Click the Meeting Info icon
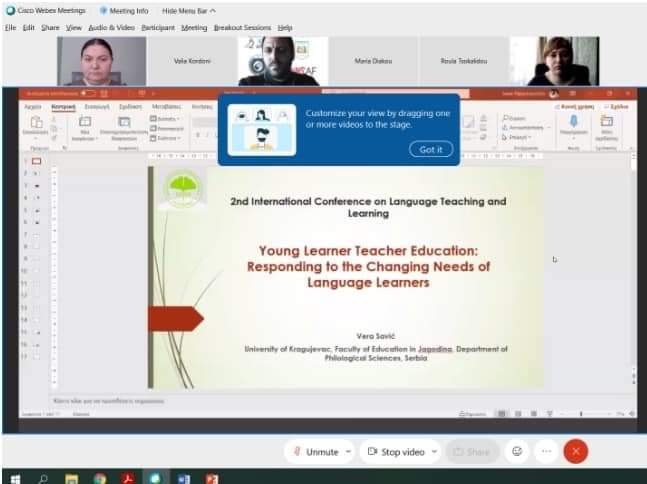 [x=104, y=11]
